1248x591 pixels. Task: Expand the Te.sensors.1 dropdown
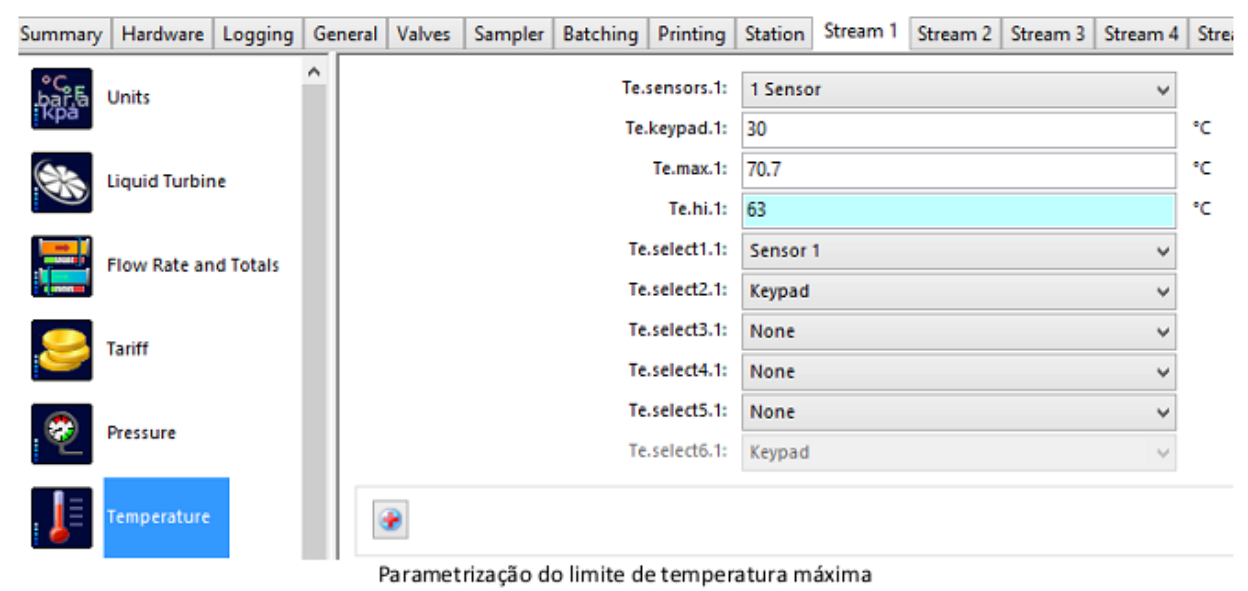pyautogui.click(x=958, y=90)
